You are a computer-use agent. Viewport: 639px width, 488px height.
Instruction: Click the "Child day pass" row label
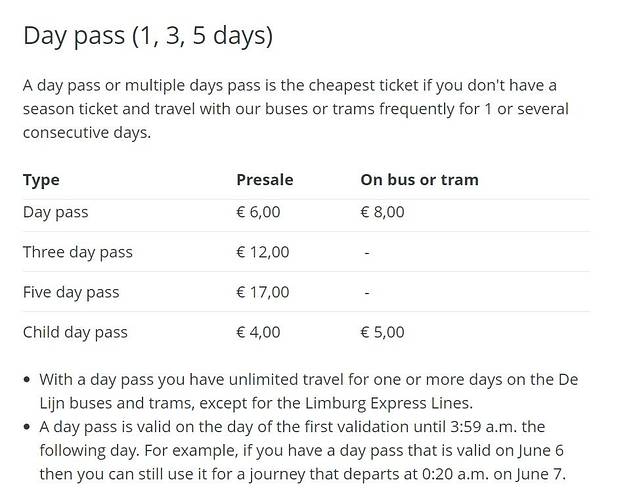[75, 332]
